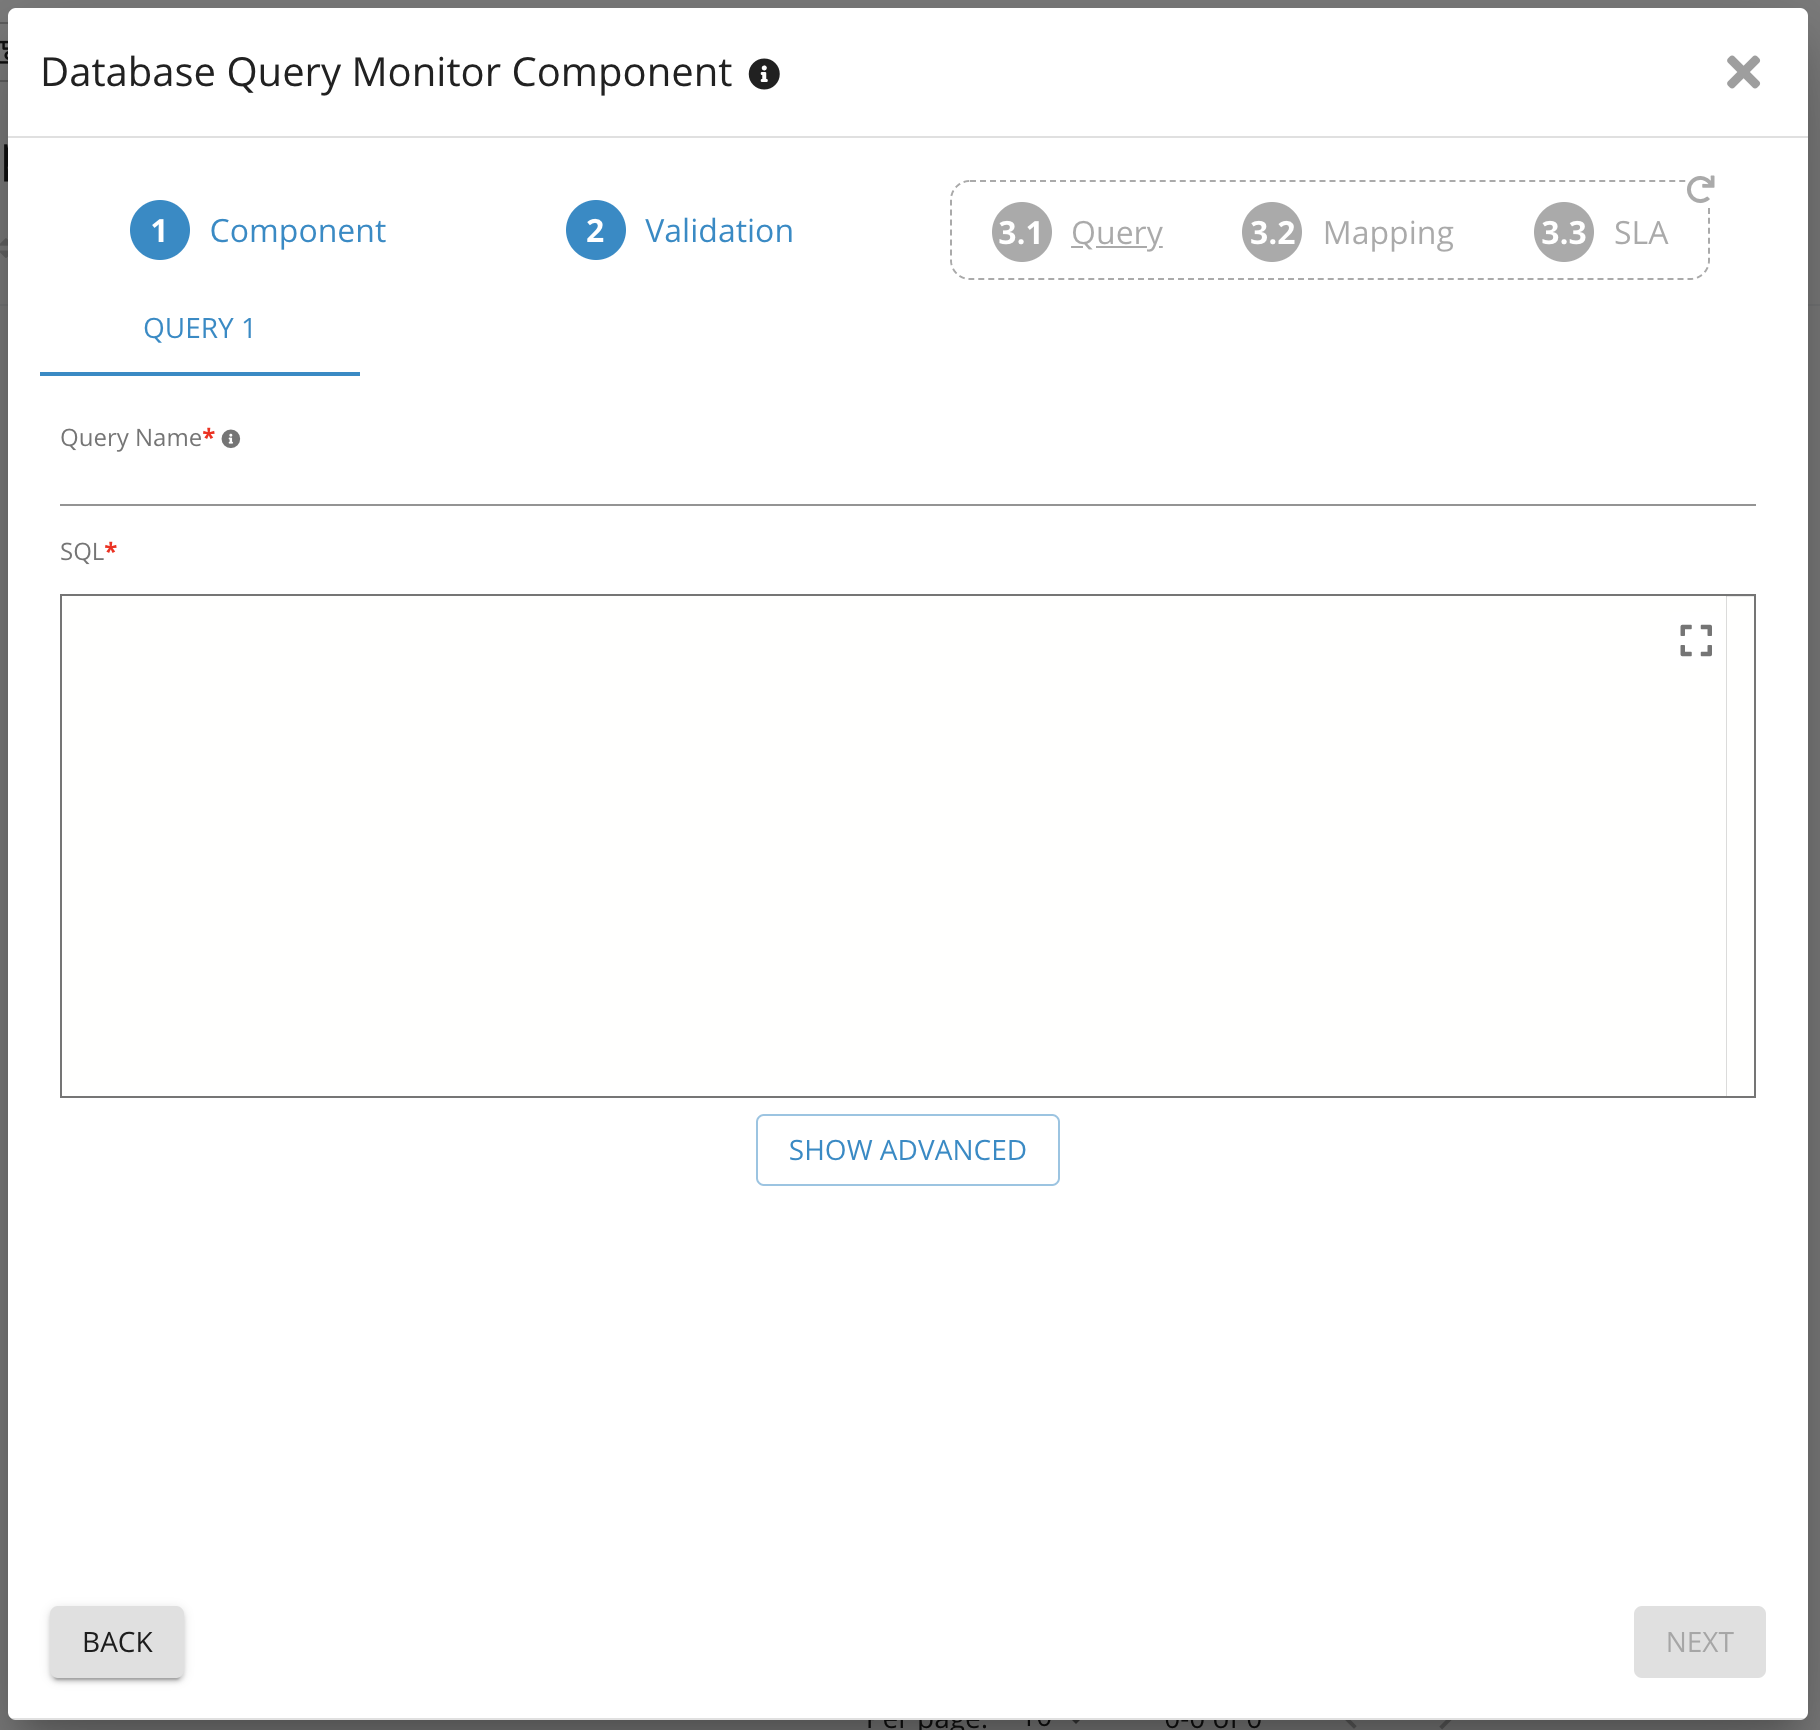Click the step 2 circle icon
The width and height of the screenshot is (1820, 1730).
pyautogui.click(x=595, y=231)
